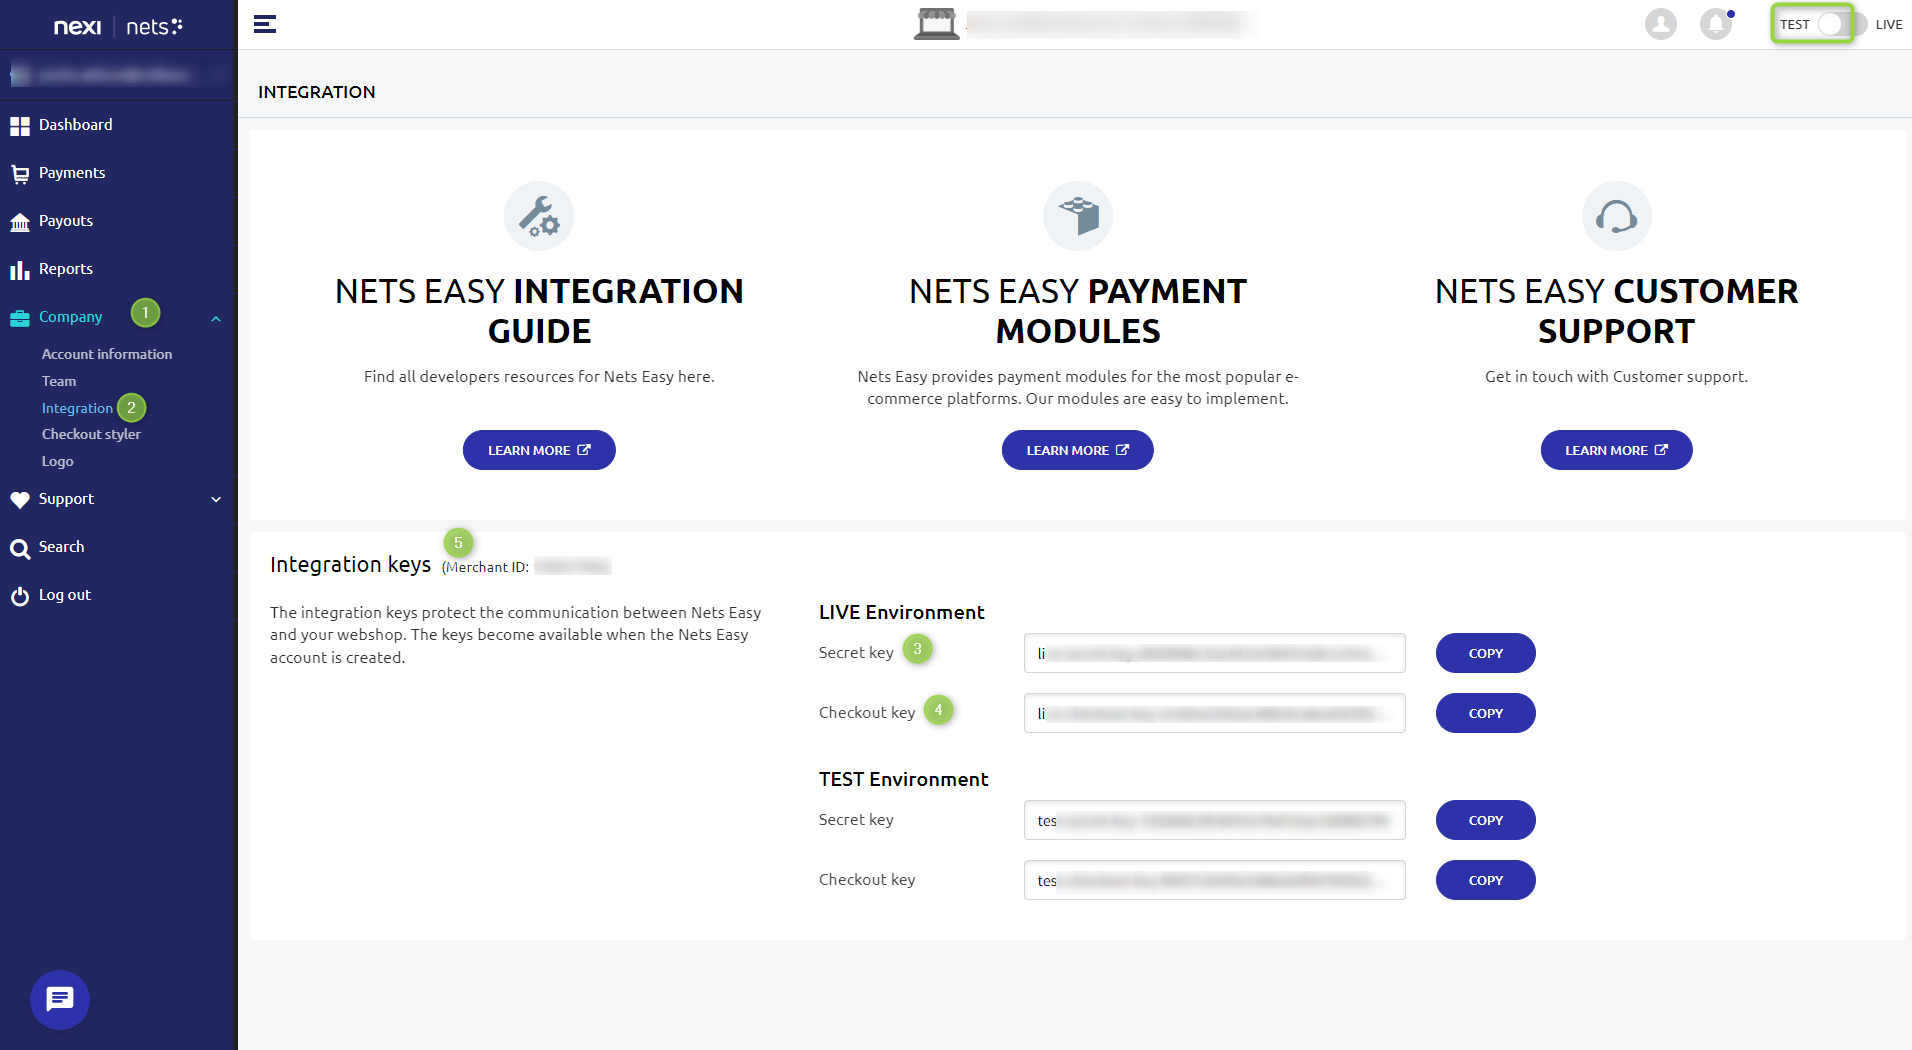
Task: Open Checkout styler submenu item
Action: click(x=91, y=434)
